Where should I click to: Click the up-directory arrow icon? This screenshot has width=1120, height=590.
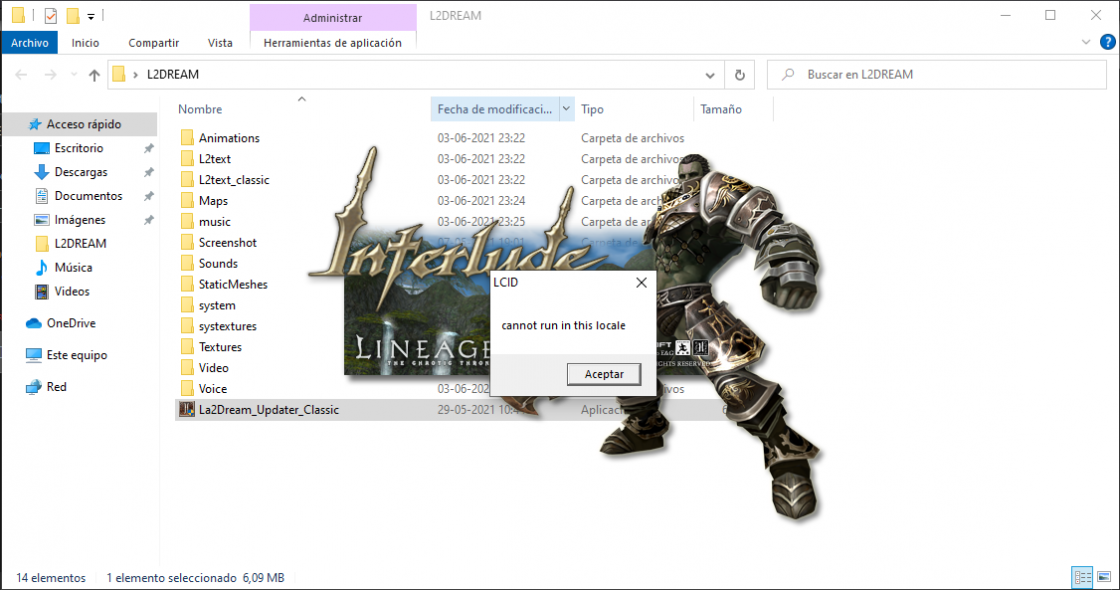point(95,75)
